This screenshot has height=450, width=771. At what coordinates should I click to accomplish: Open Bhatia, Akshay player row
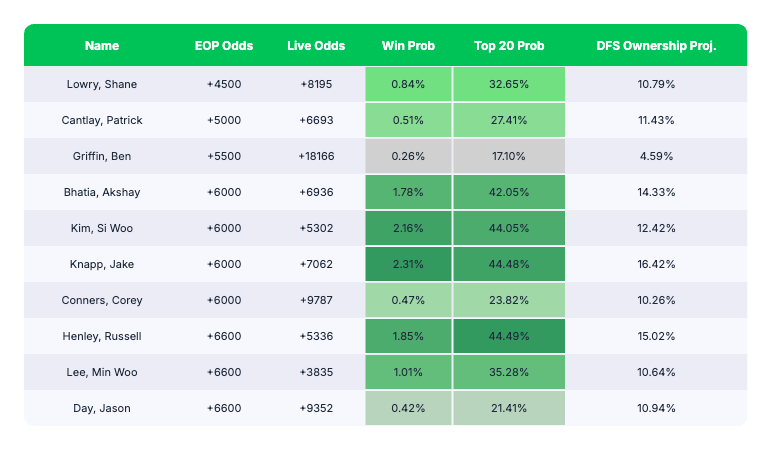coord(101,192)
